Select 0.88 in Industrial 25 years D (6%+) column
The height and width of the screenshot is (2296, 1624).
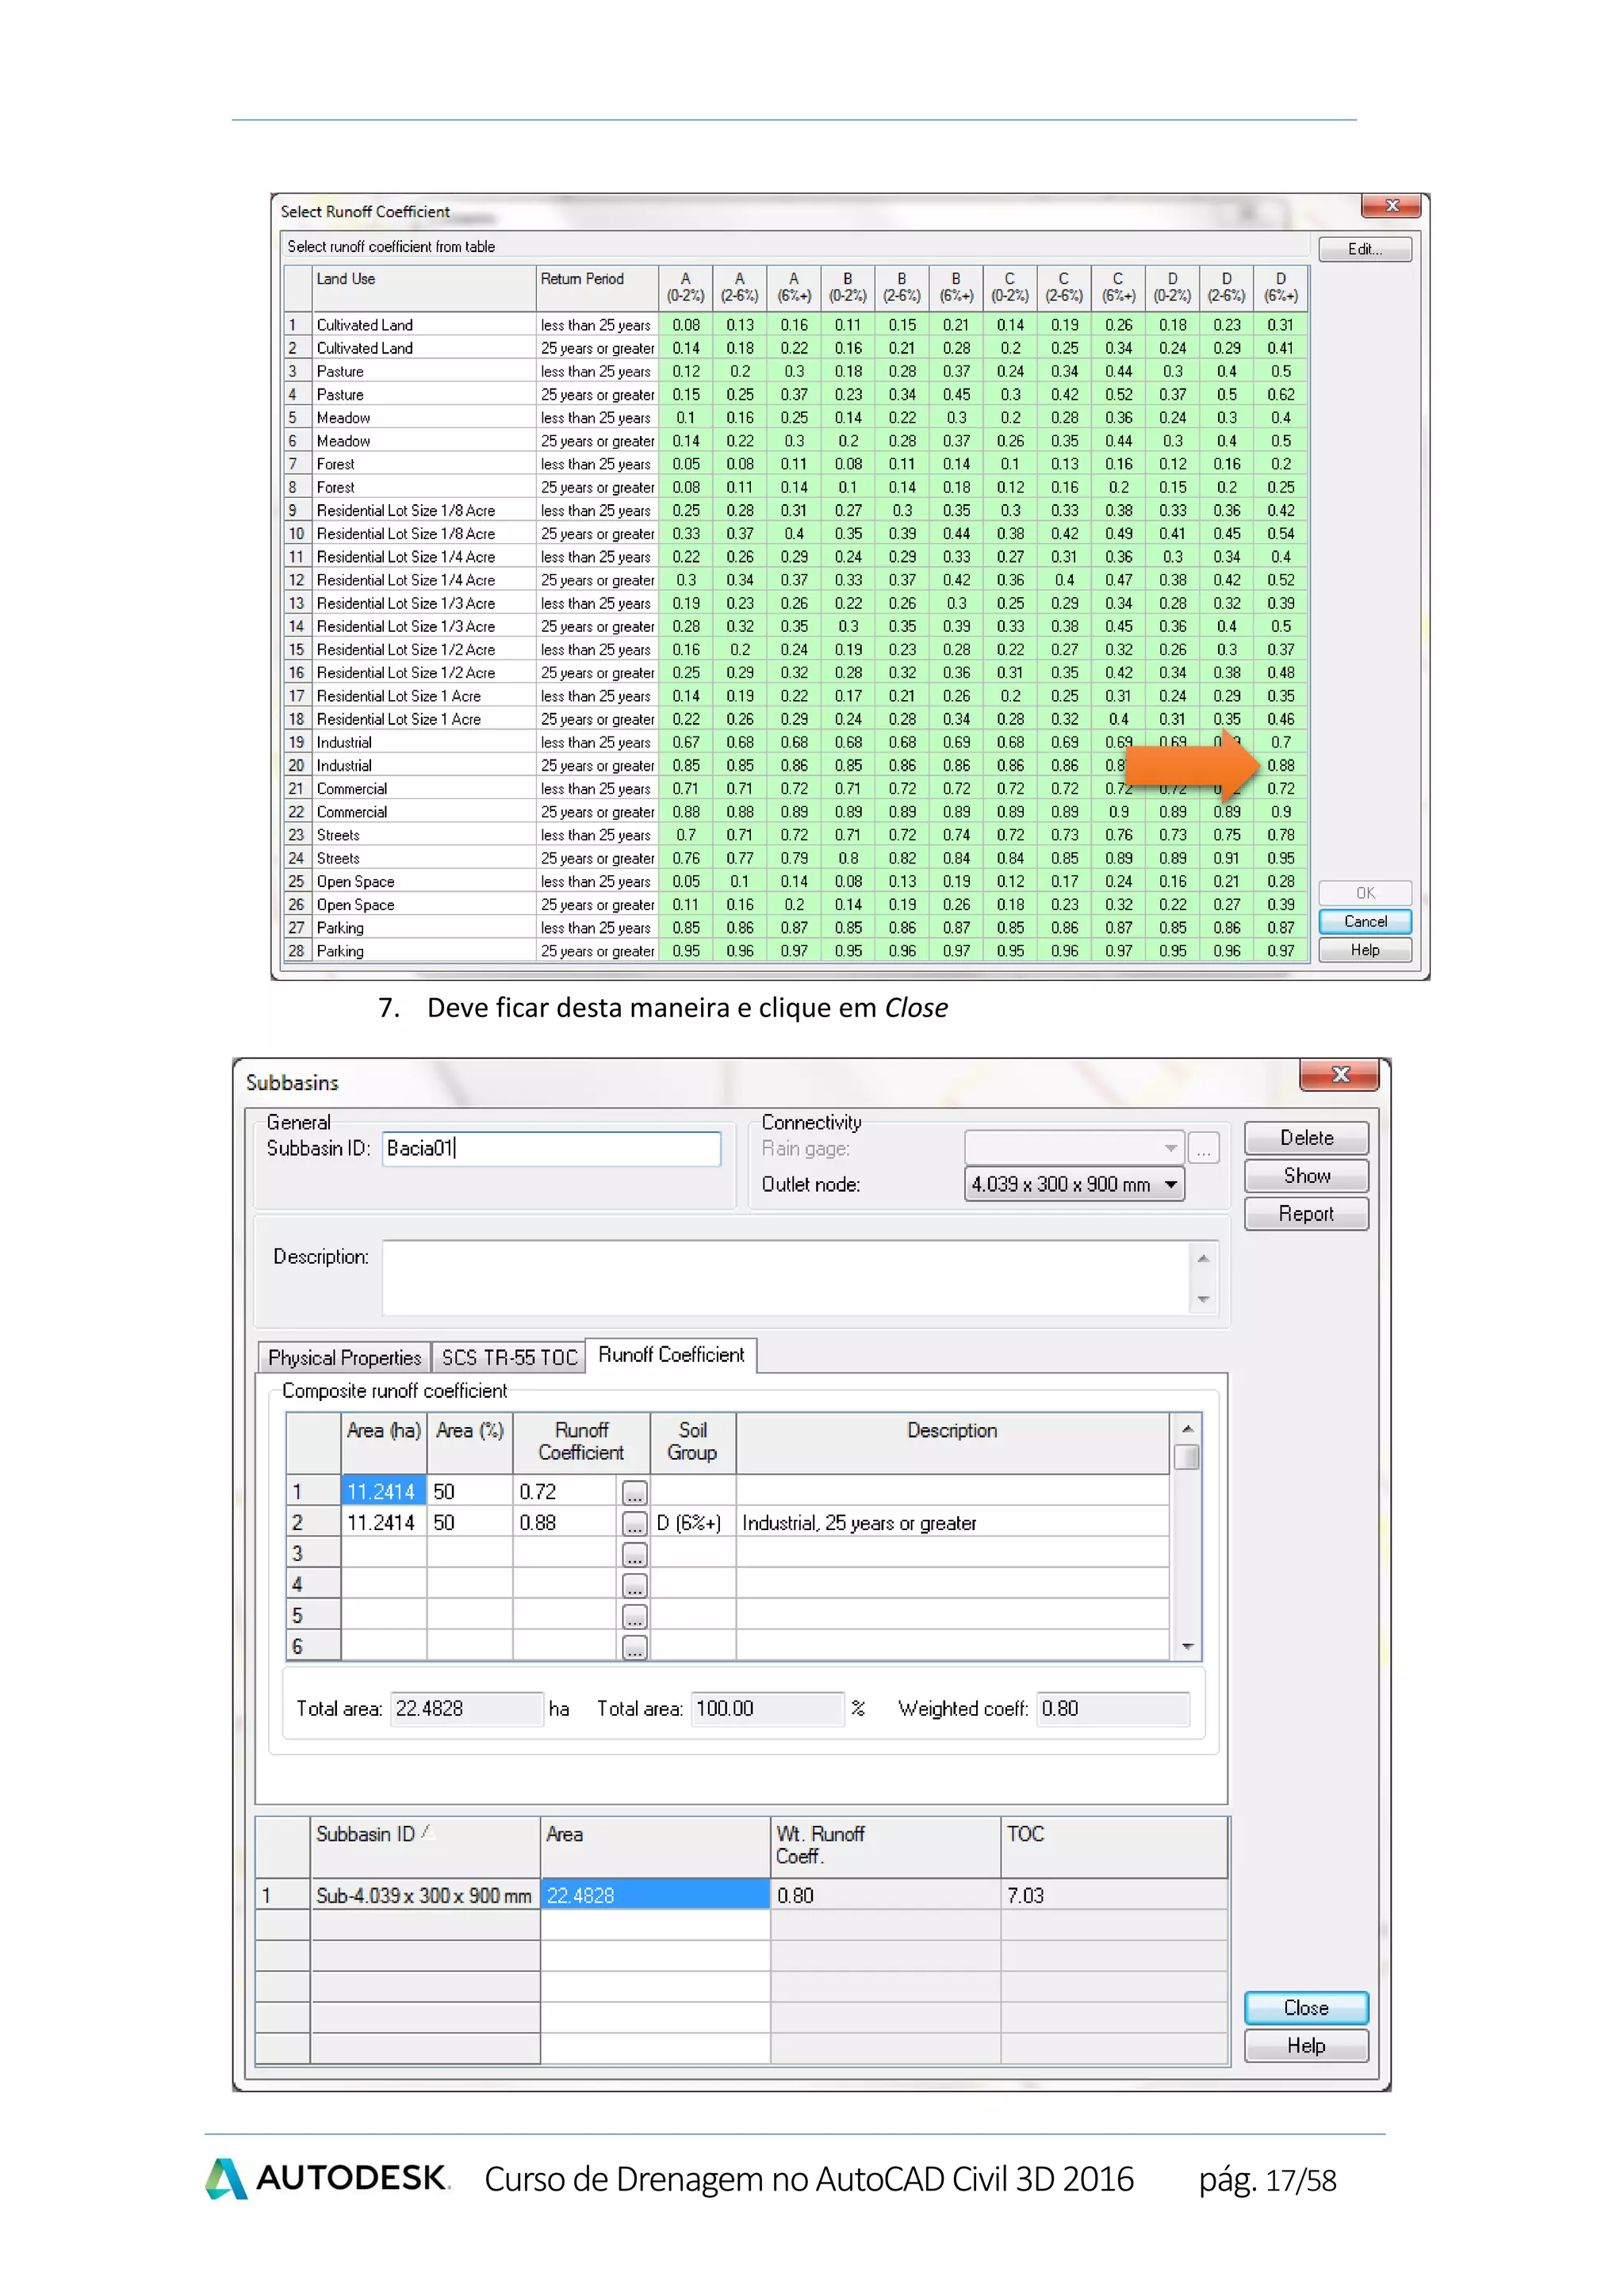point(1281,766)
